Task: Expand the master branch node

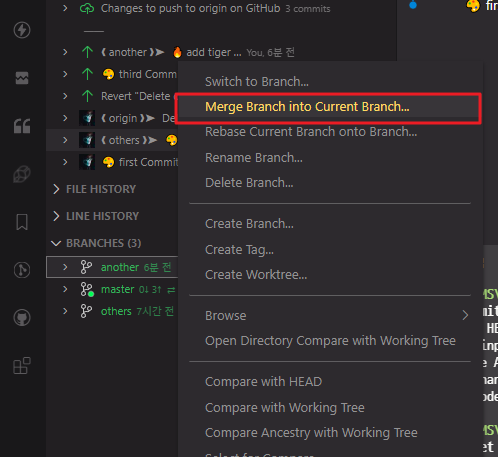Action: (65, 289)
